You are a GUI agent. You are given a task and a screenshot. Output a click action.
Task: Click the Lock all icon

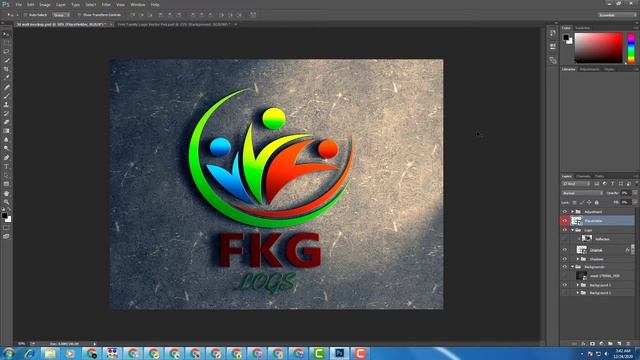point(596,202)
